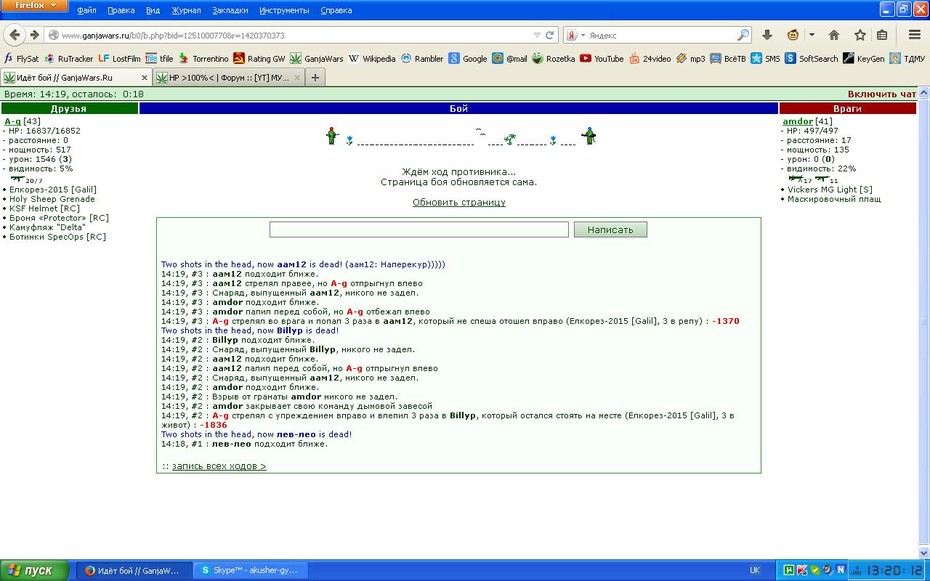The image size is (930, 581).
Task: Open the Firefox home page icon
Action: click(834, 35)
